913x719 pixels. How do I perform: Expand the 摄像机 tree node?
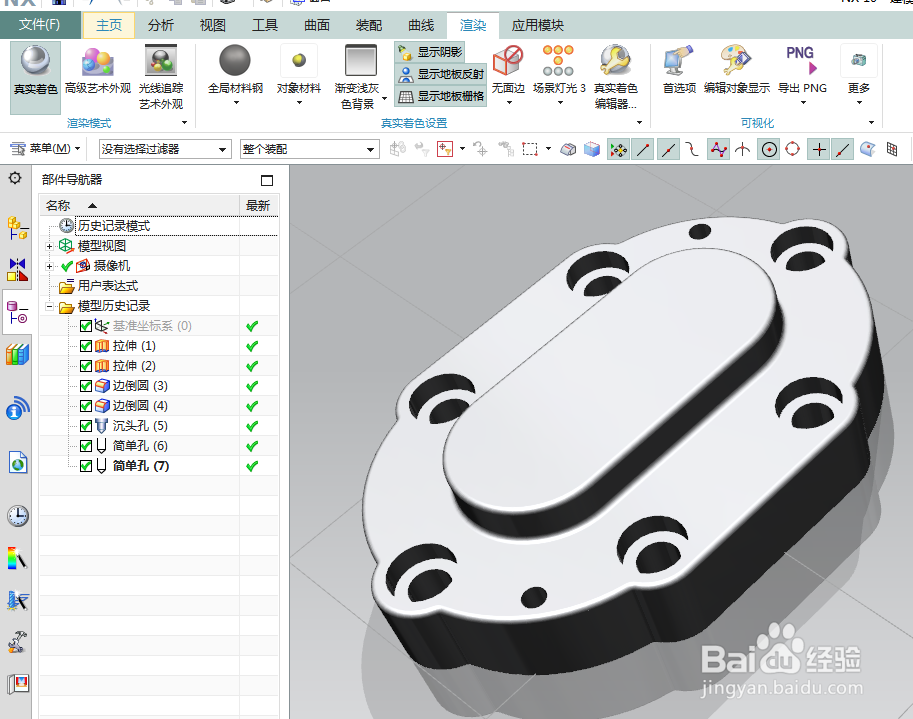tap(49, 267)
